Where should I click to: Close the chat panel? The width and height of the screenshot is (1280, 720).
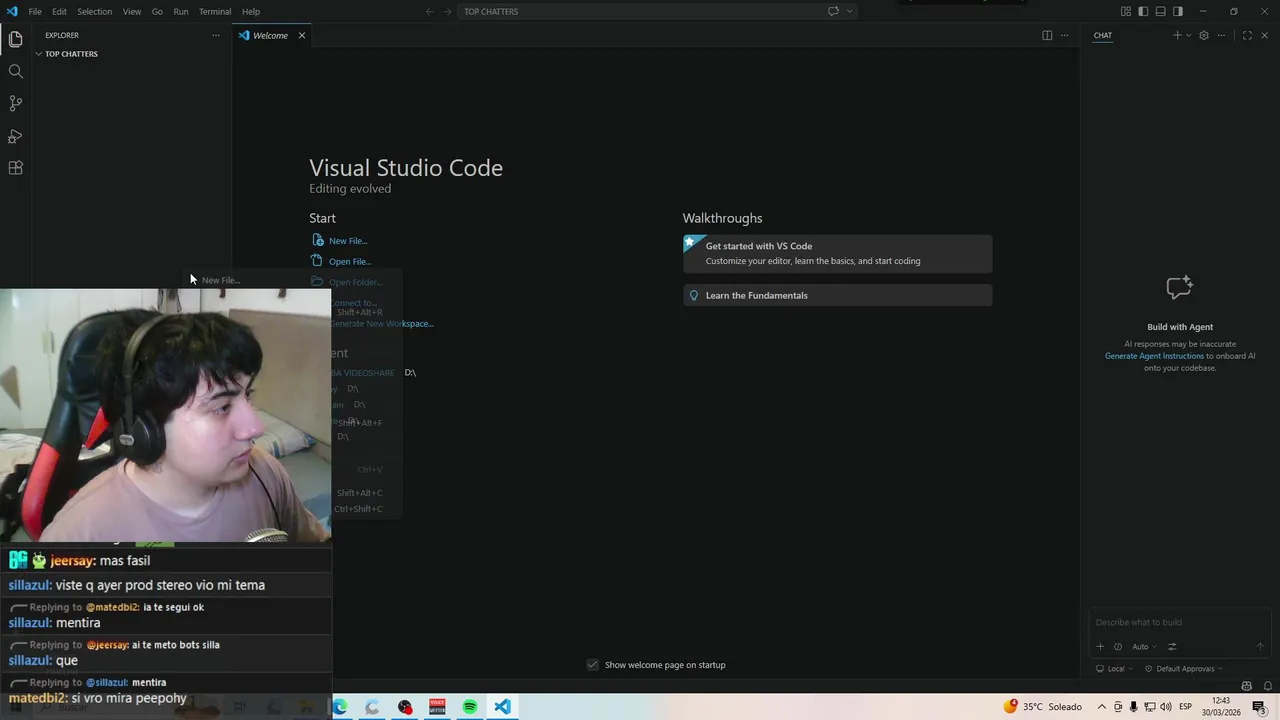click(1264, 35)
